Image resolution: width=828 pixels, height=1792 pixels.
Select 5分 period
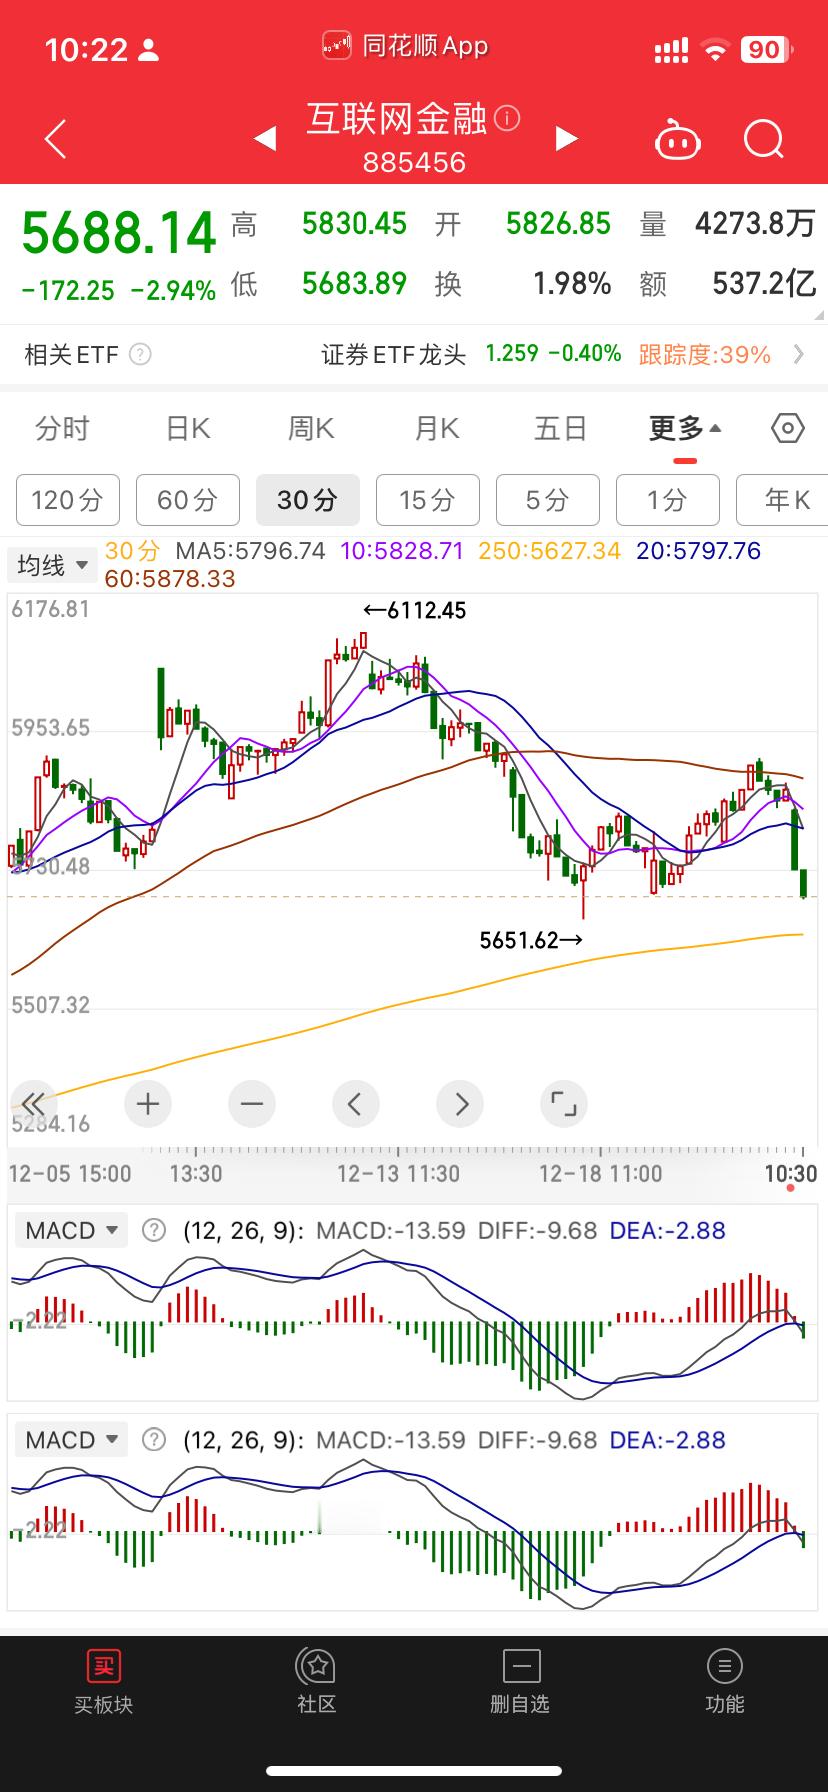[548, 499]
